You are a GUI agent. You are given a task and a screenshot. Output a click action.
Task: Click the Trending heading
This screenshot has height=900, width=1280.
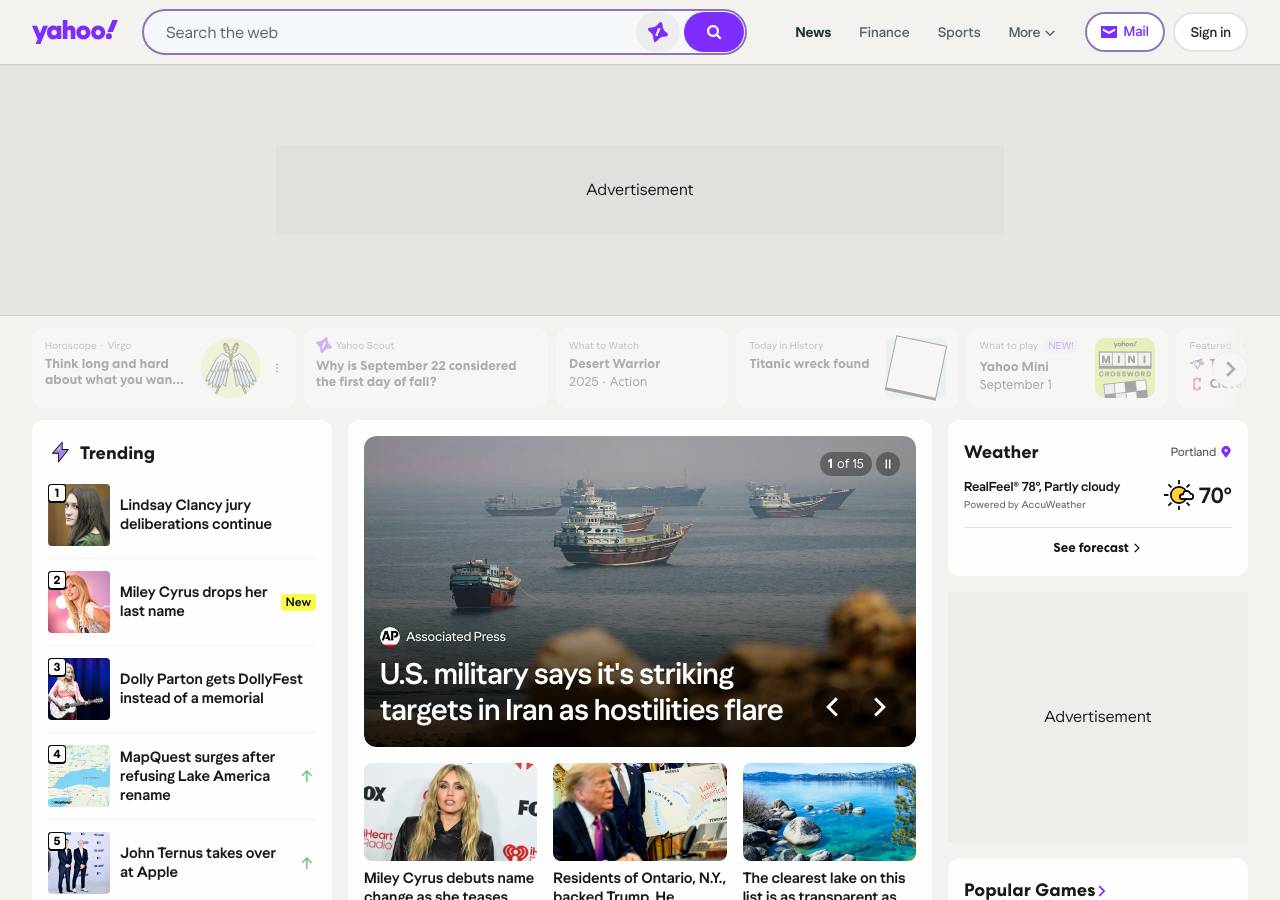[x=117, y=453]
